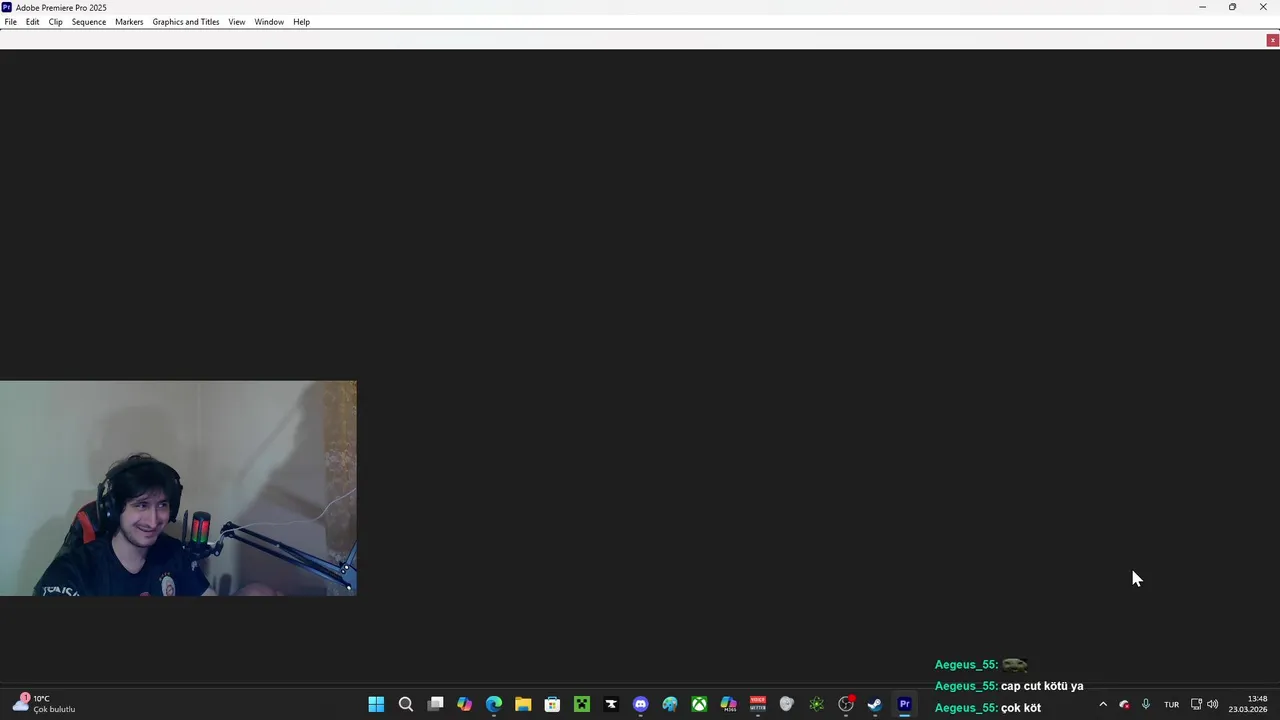Open the gray round app icon in taskbar
This screenshot has height=720, width=1280.
pos(787,704)
